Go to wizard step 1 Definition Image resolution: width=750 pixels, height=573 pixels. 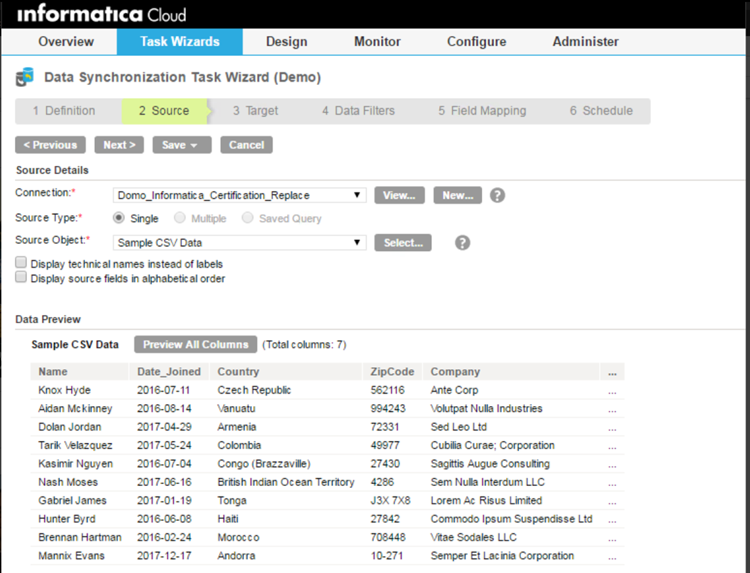click(x=64, y=111)
